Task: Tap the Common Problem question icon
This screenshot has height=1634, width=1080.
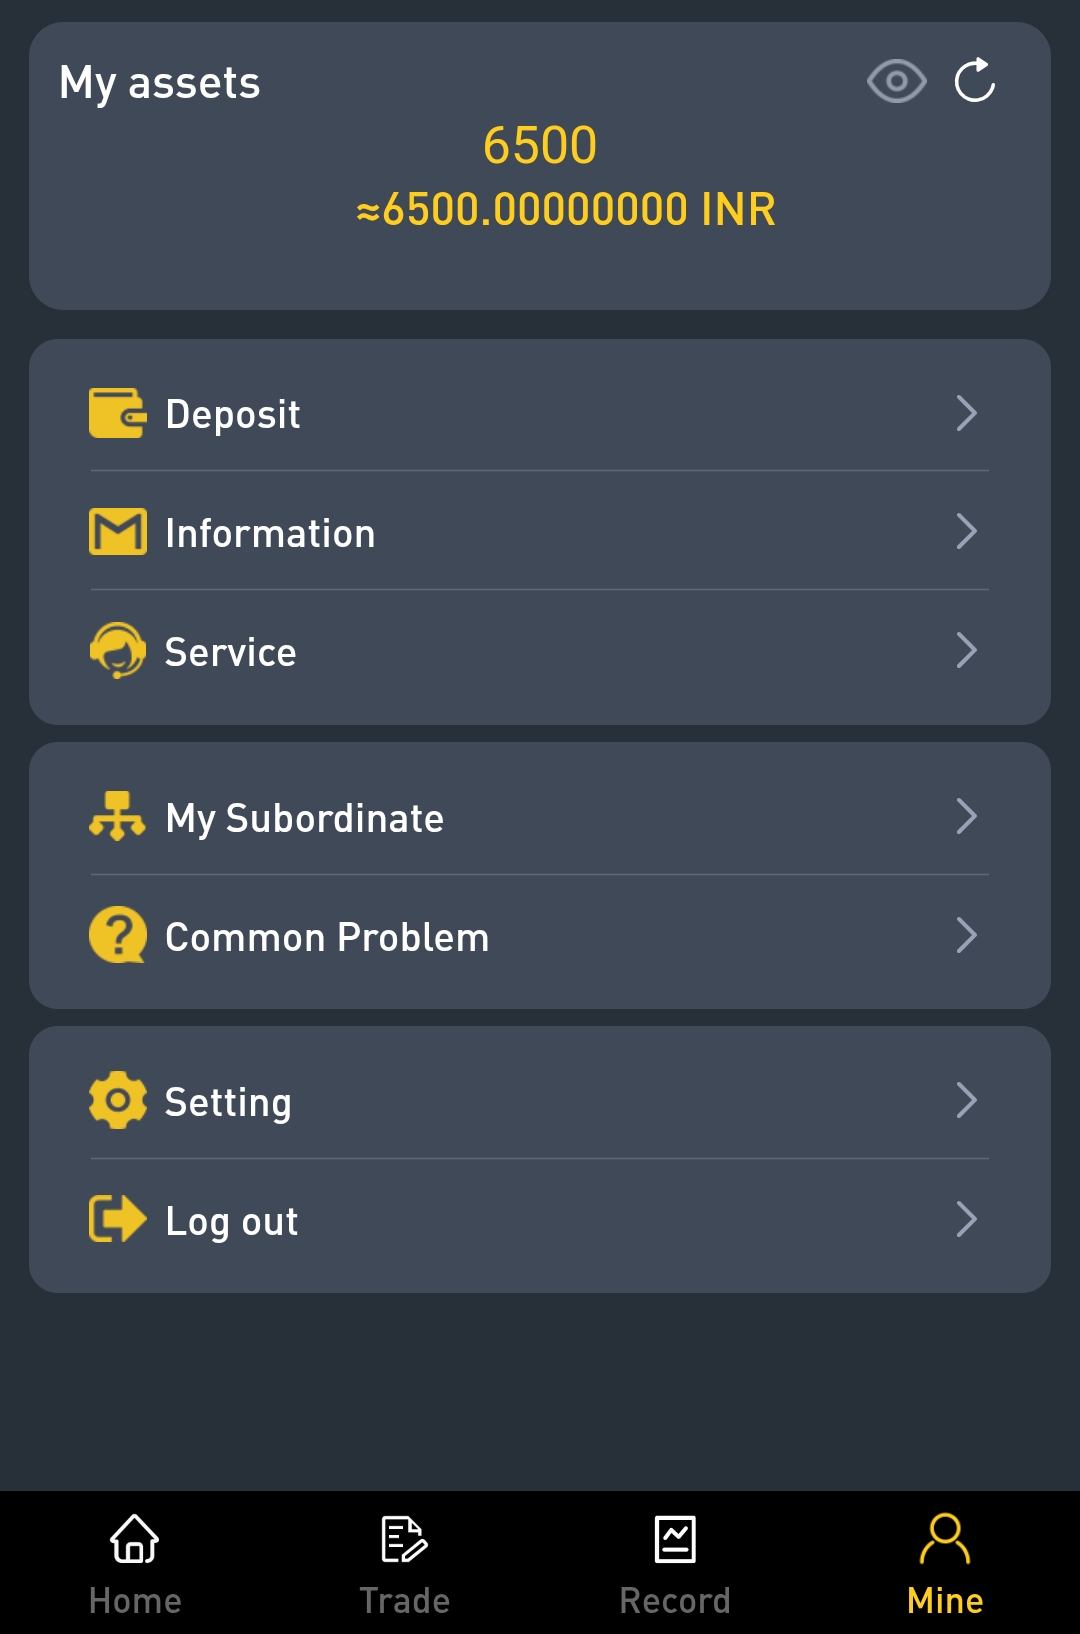Action: (117, 936)
